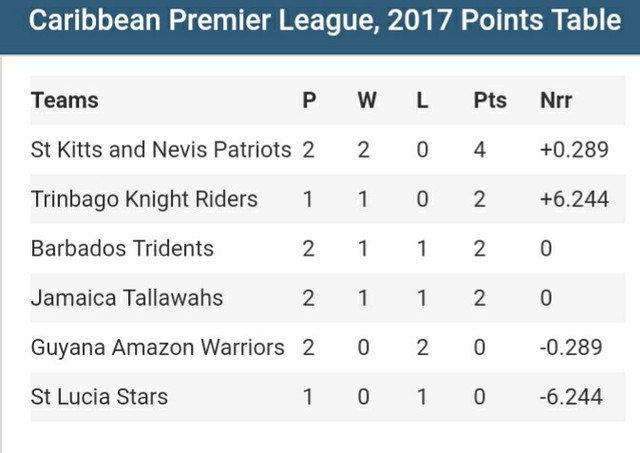Screen dimensions: 640x453
Task: Open St Lucia Stars team row
Action: coord(328,397)
